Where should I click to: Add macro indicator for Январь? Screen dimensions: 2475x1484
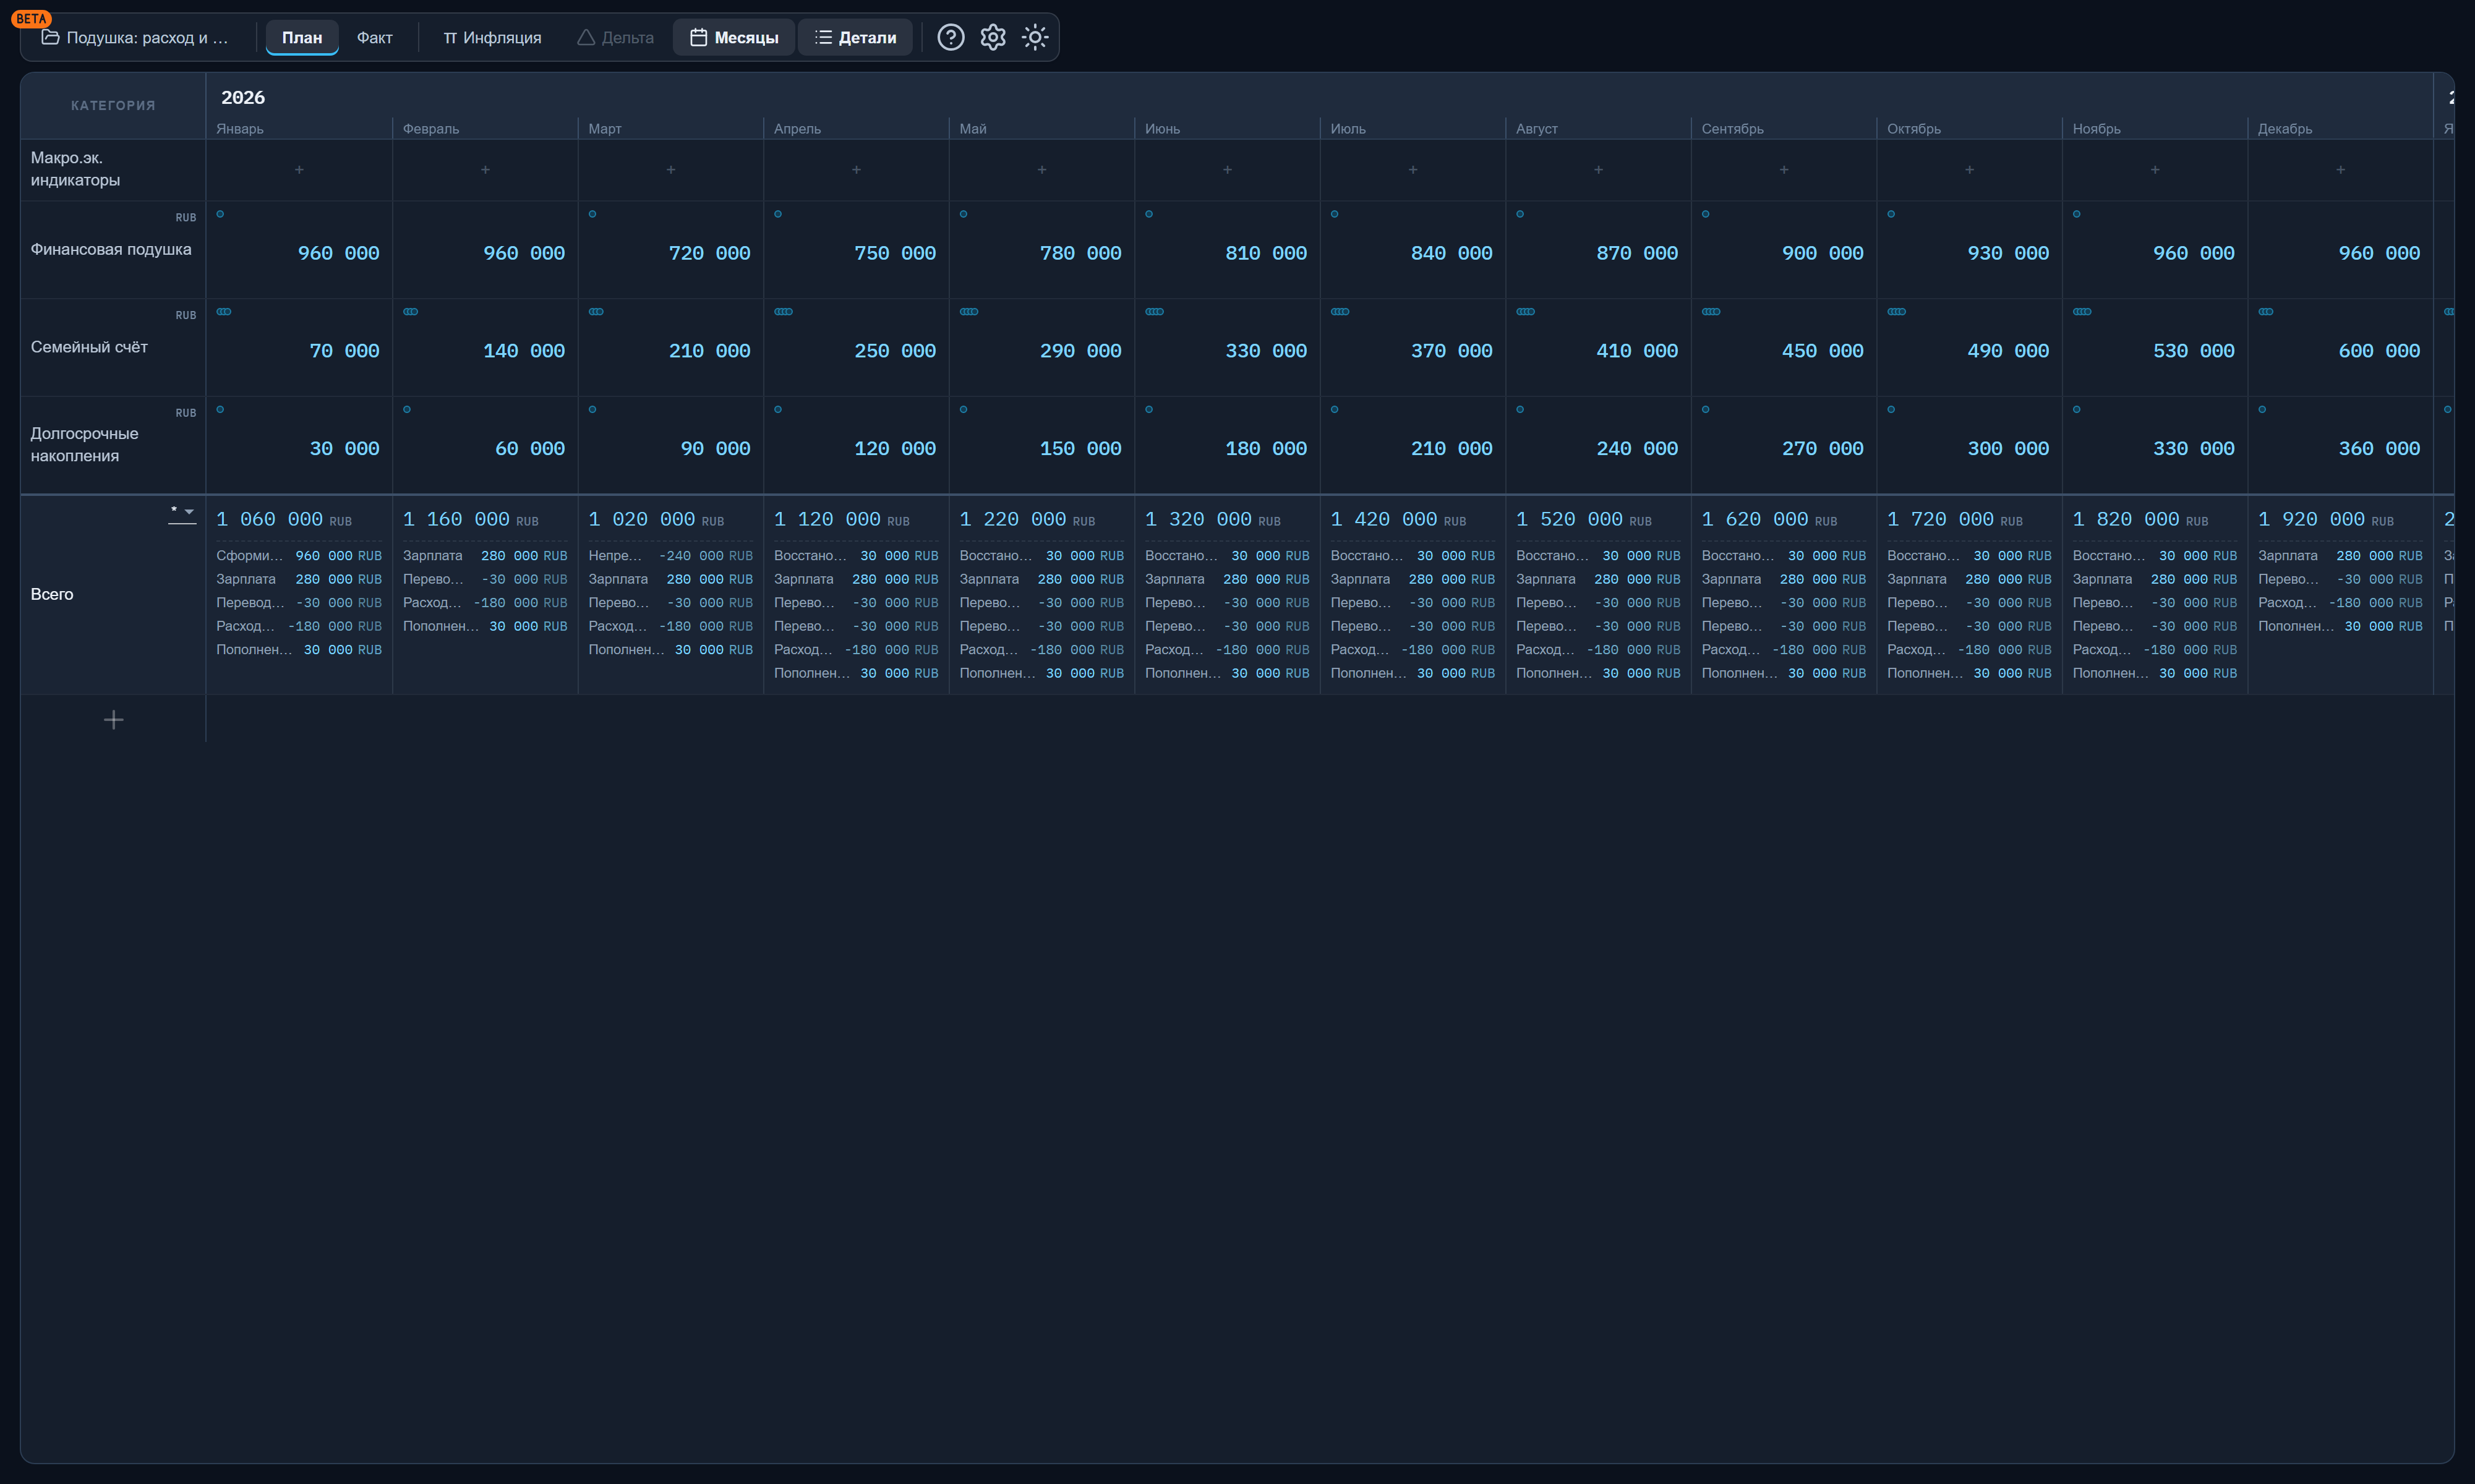(299, 170)
